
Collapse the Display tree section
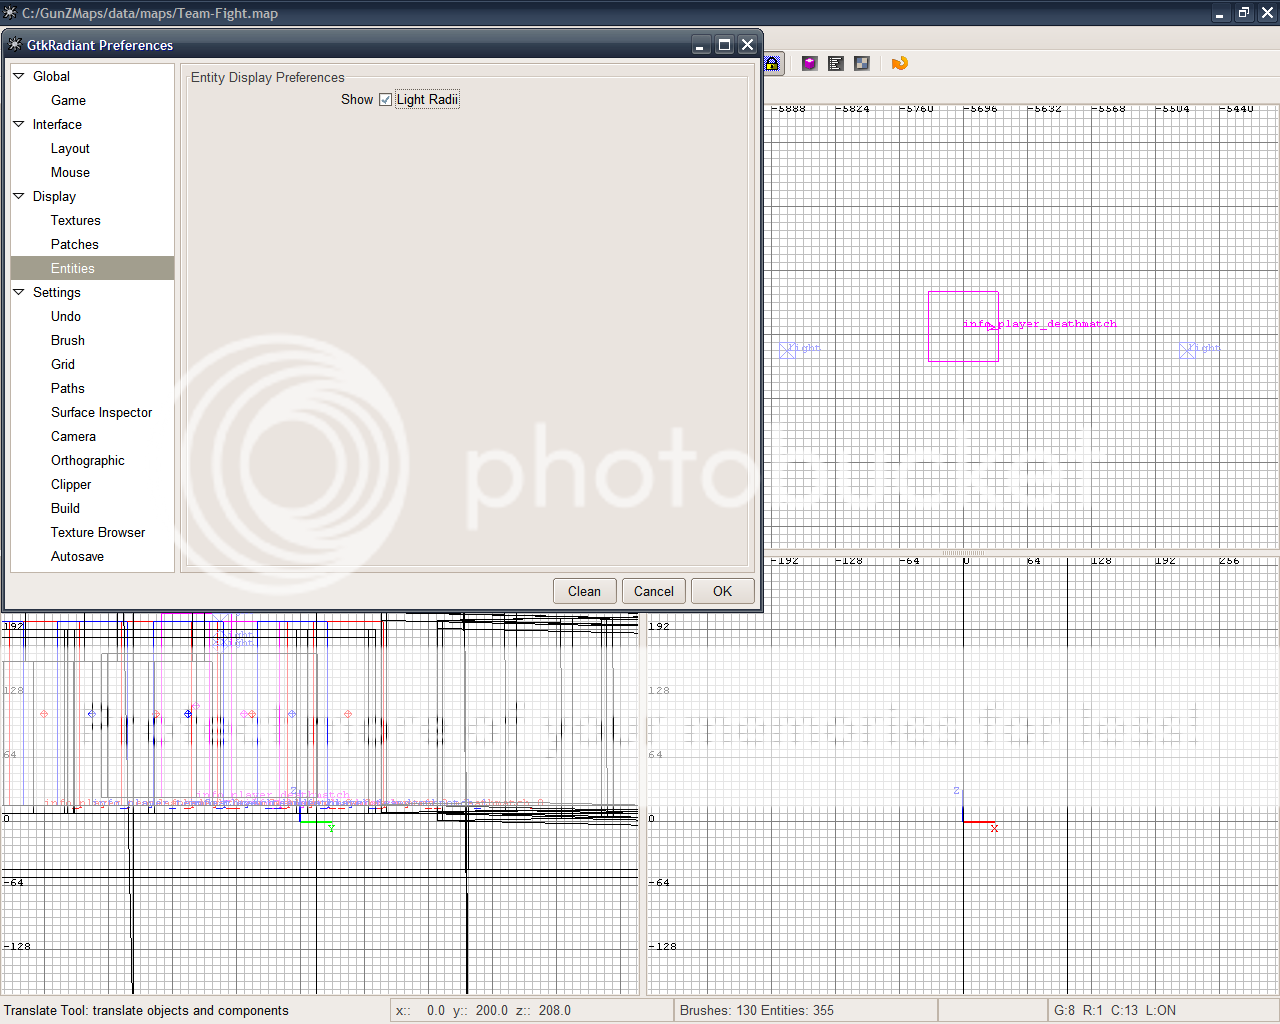point(19,196)
